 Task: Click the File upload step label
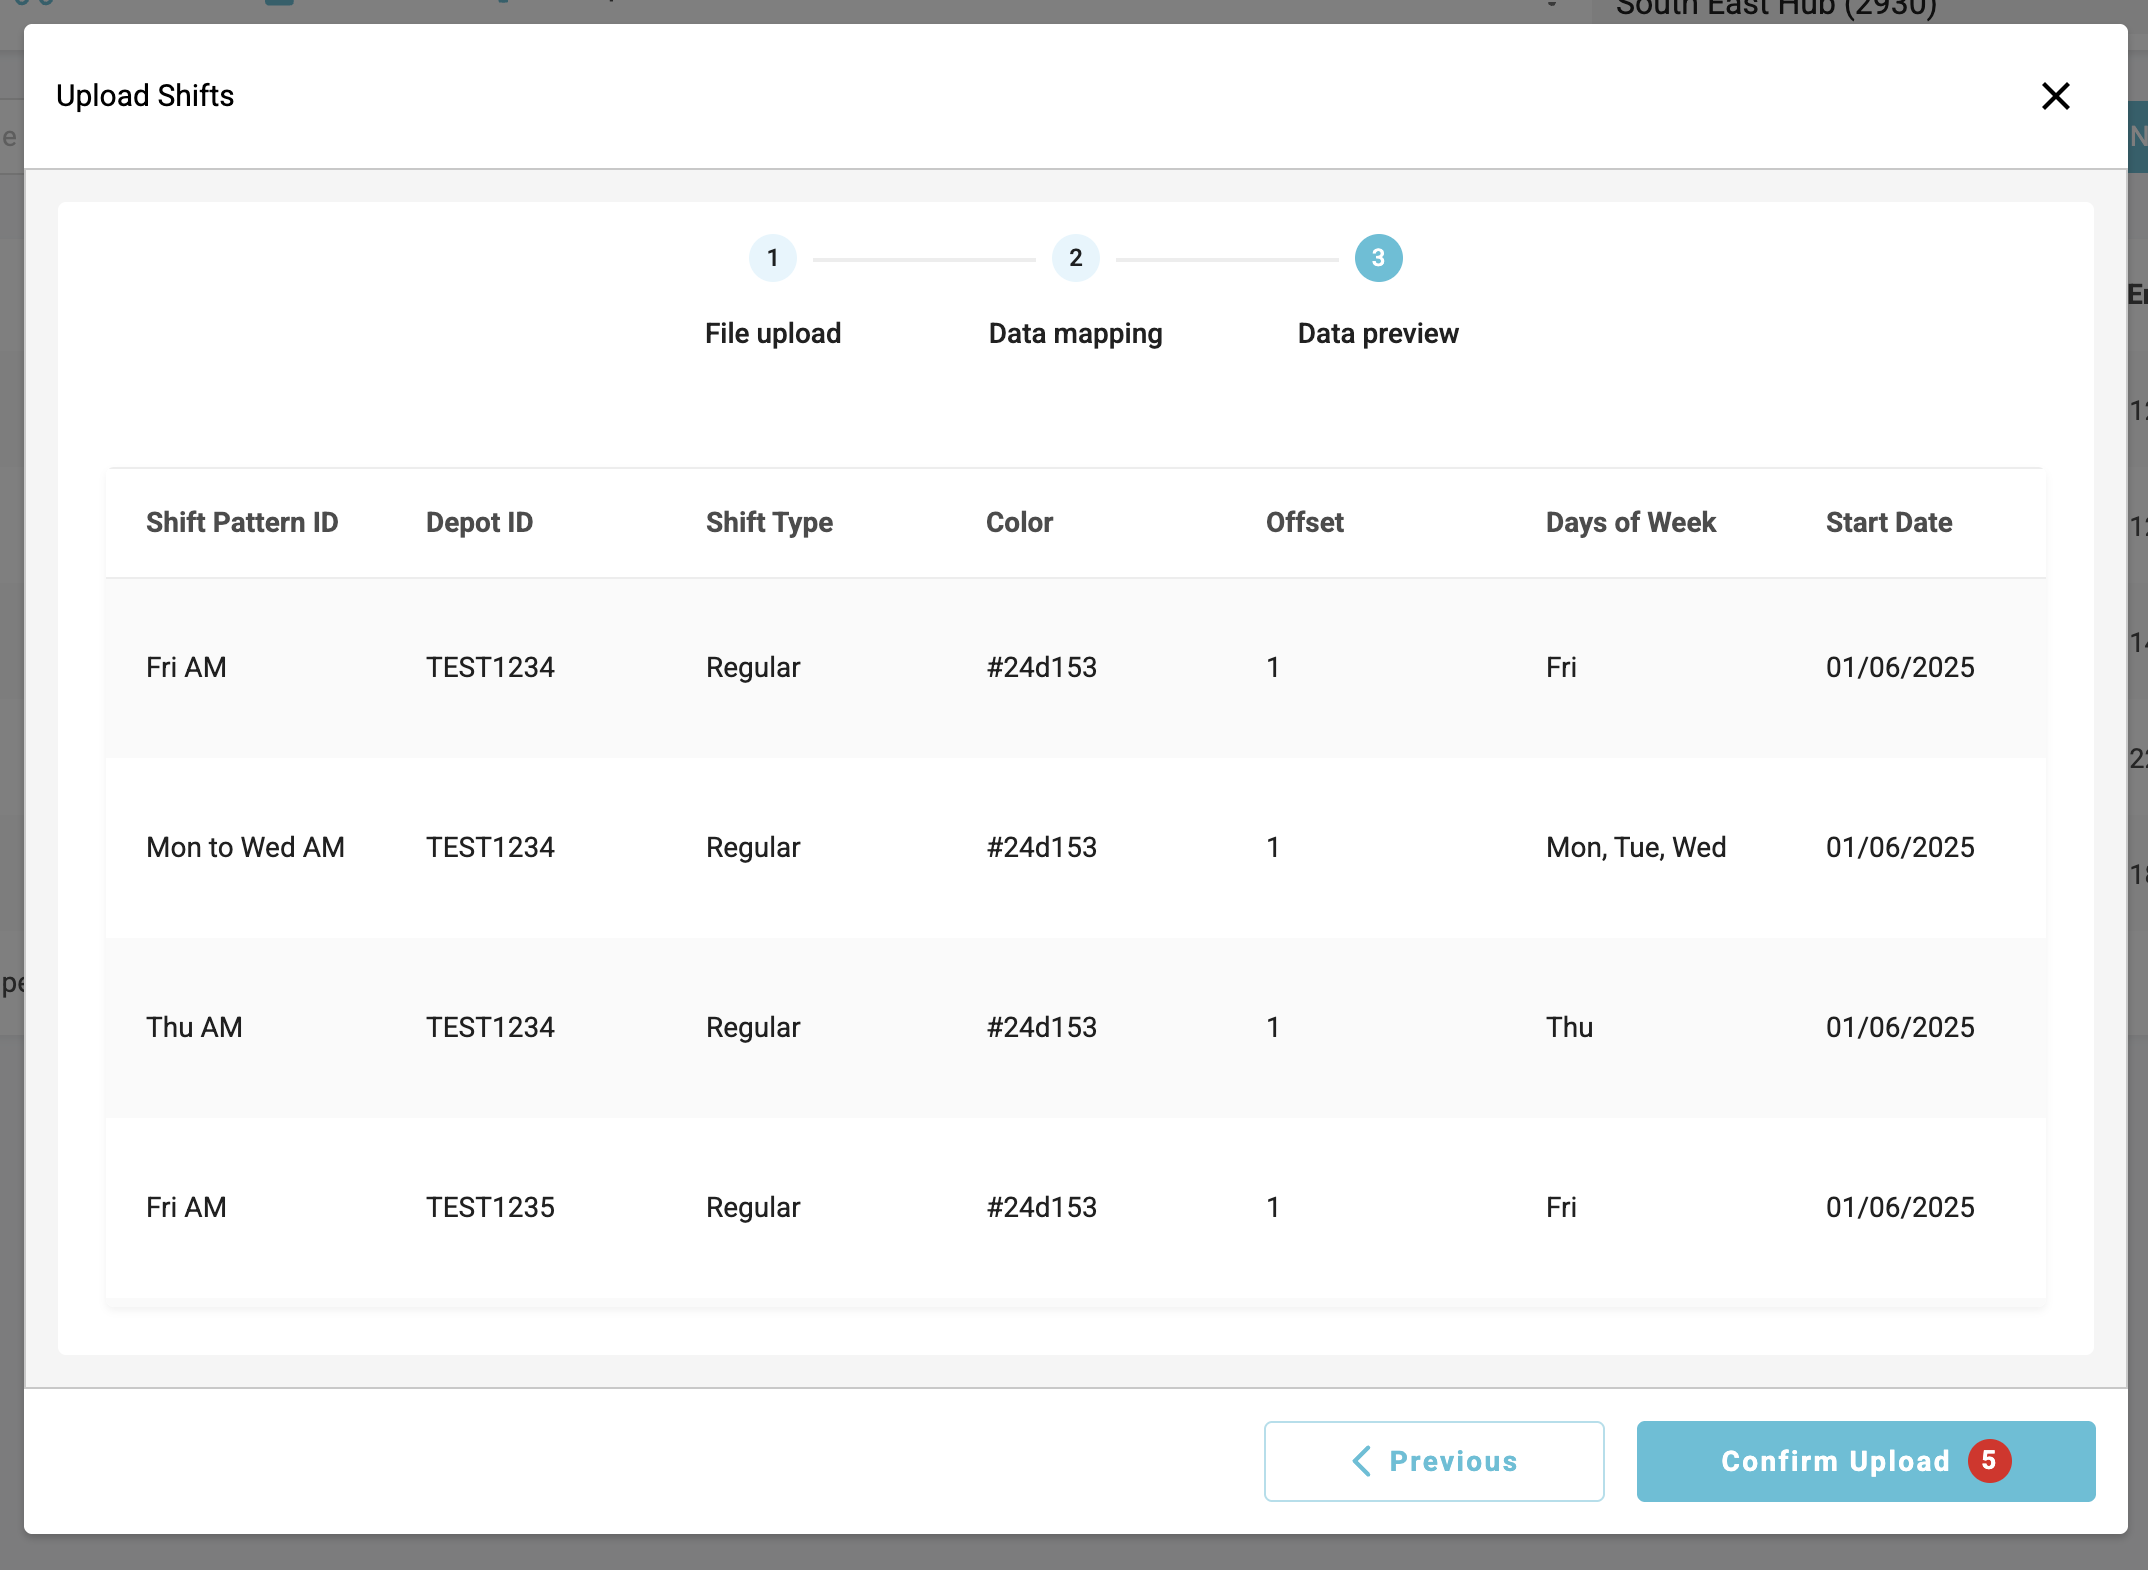pos(772,333)
